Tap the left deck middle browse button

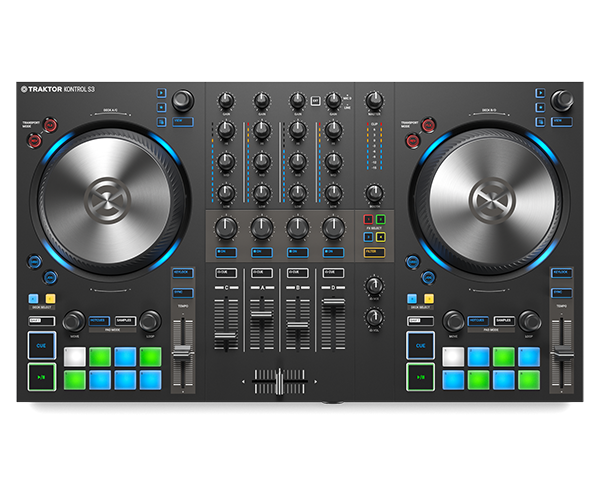tap(161, 107)
